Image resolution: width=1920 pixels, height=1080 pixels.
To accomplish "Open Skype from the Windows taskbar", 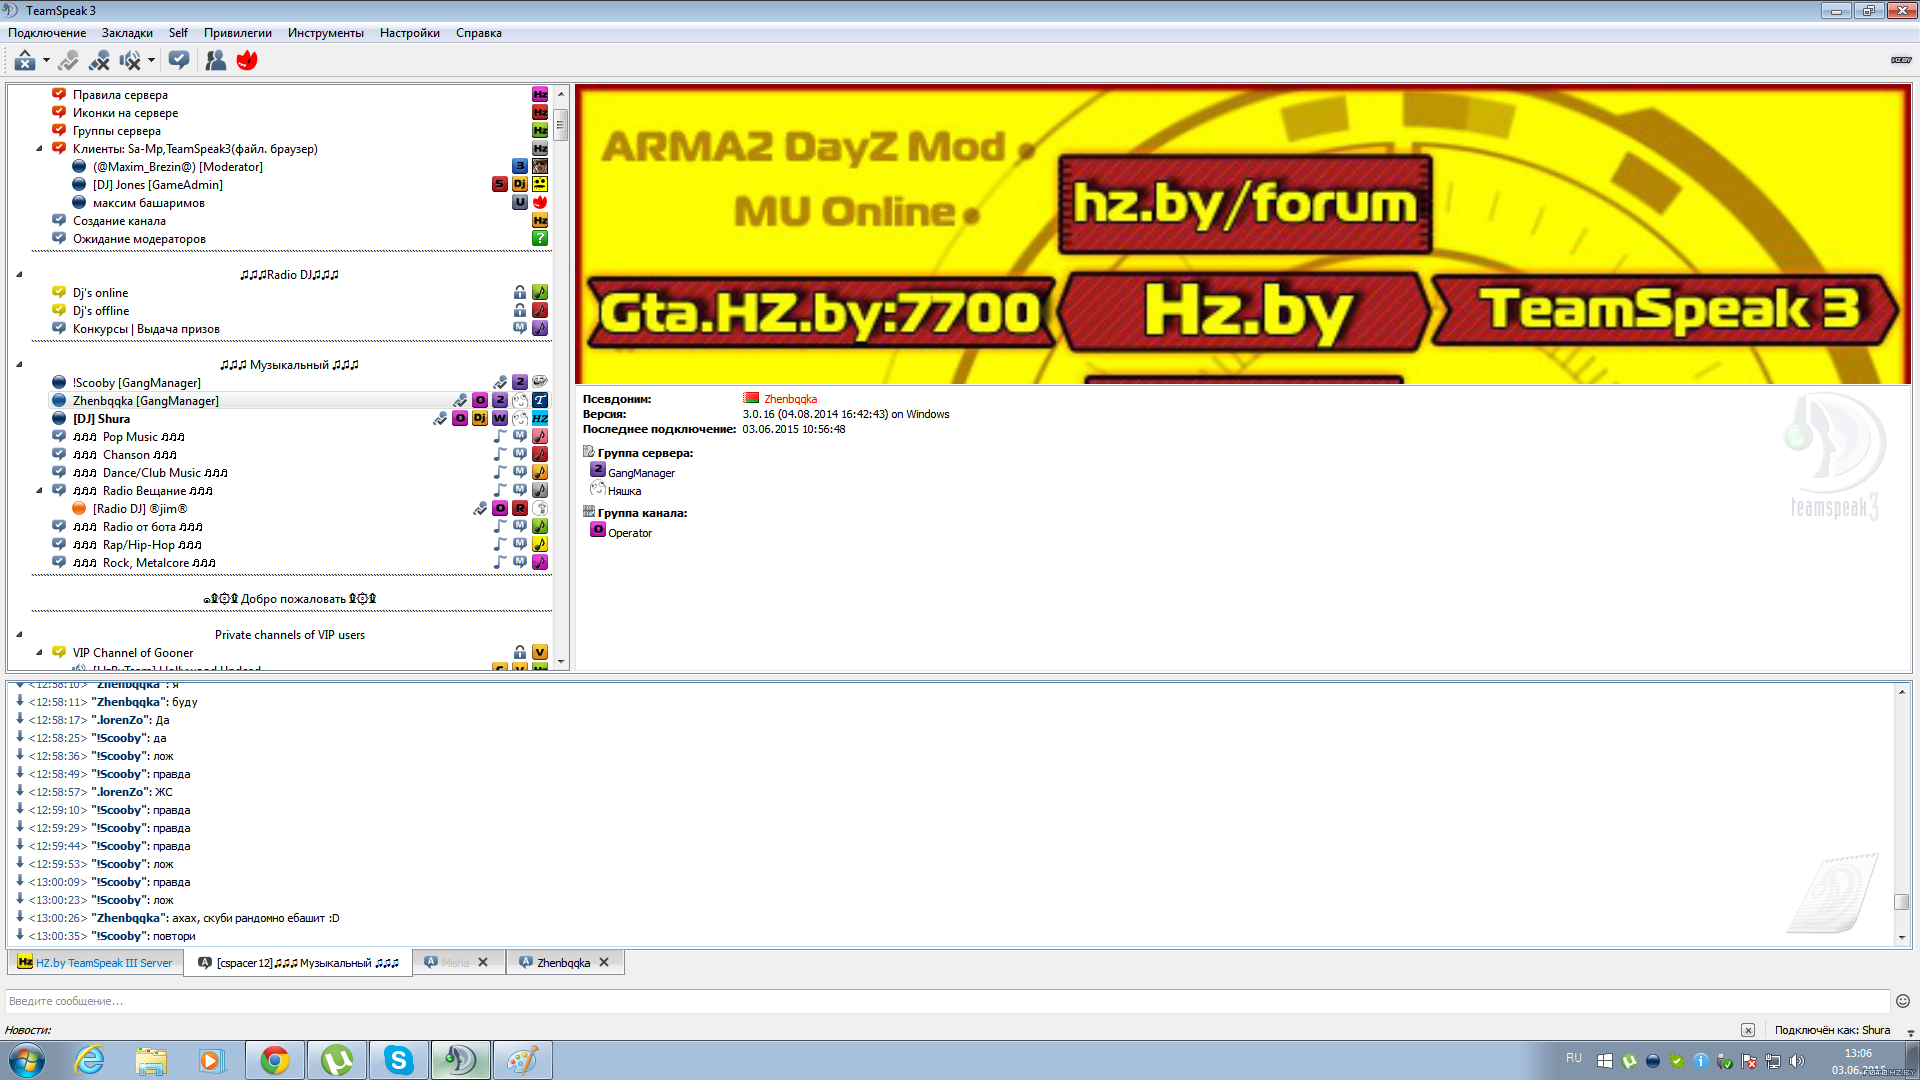I will (398, 1060).
